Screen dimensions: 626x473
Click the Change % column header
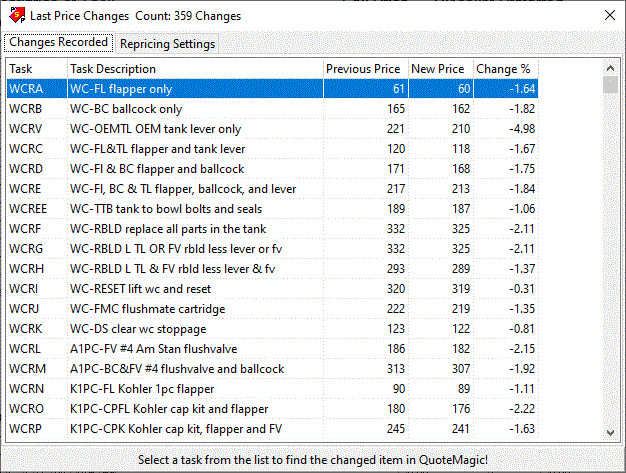(x=504, y=69)
